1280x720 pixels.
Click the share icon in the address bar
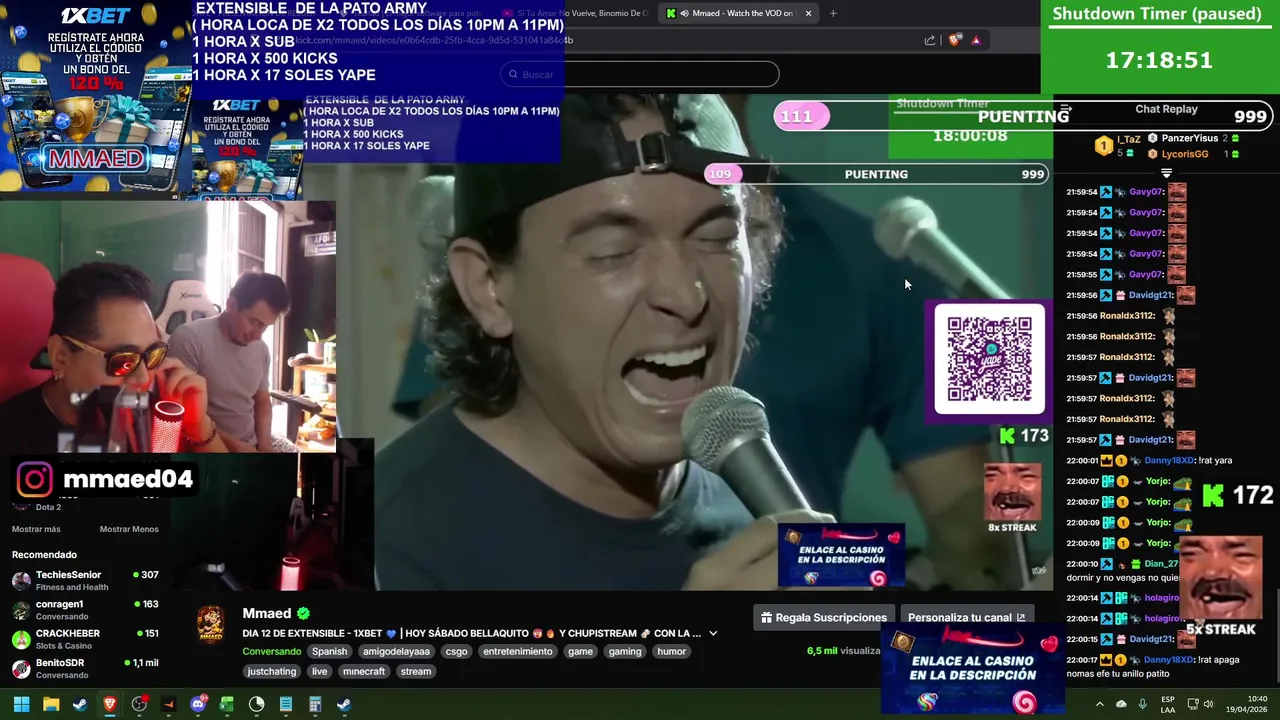(x=930, y=40)
